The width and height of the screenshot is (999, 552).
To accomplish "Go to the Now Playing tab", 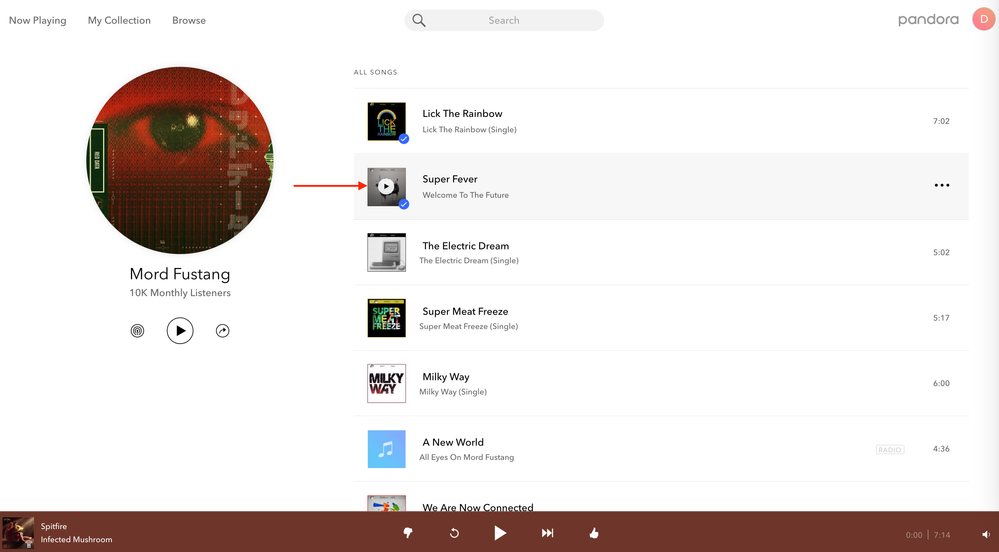I will pyautogui.click(x=38, y=20).
